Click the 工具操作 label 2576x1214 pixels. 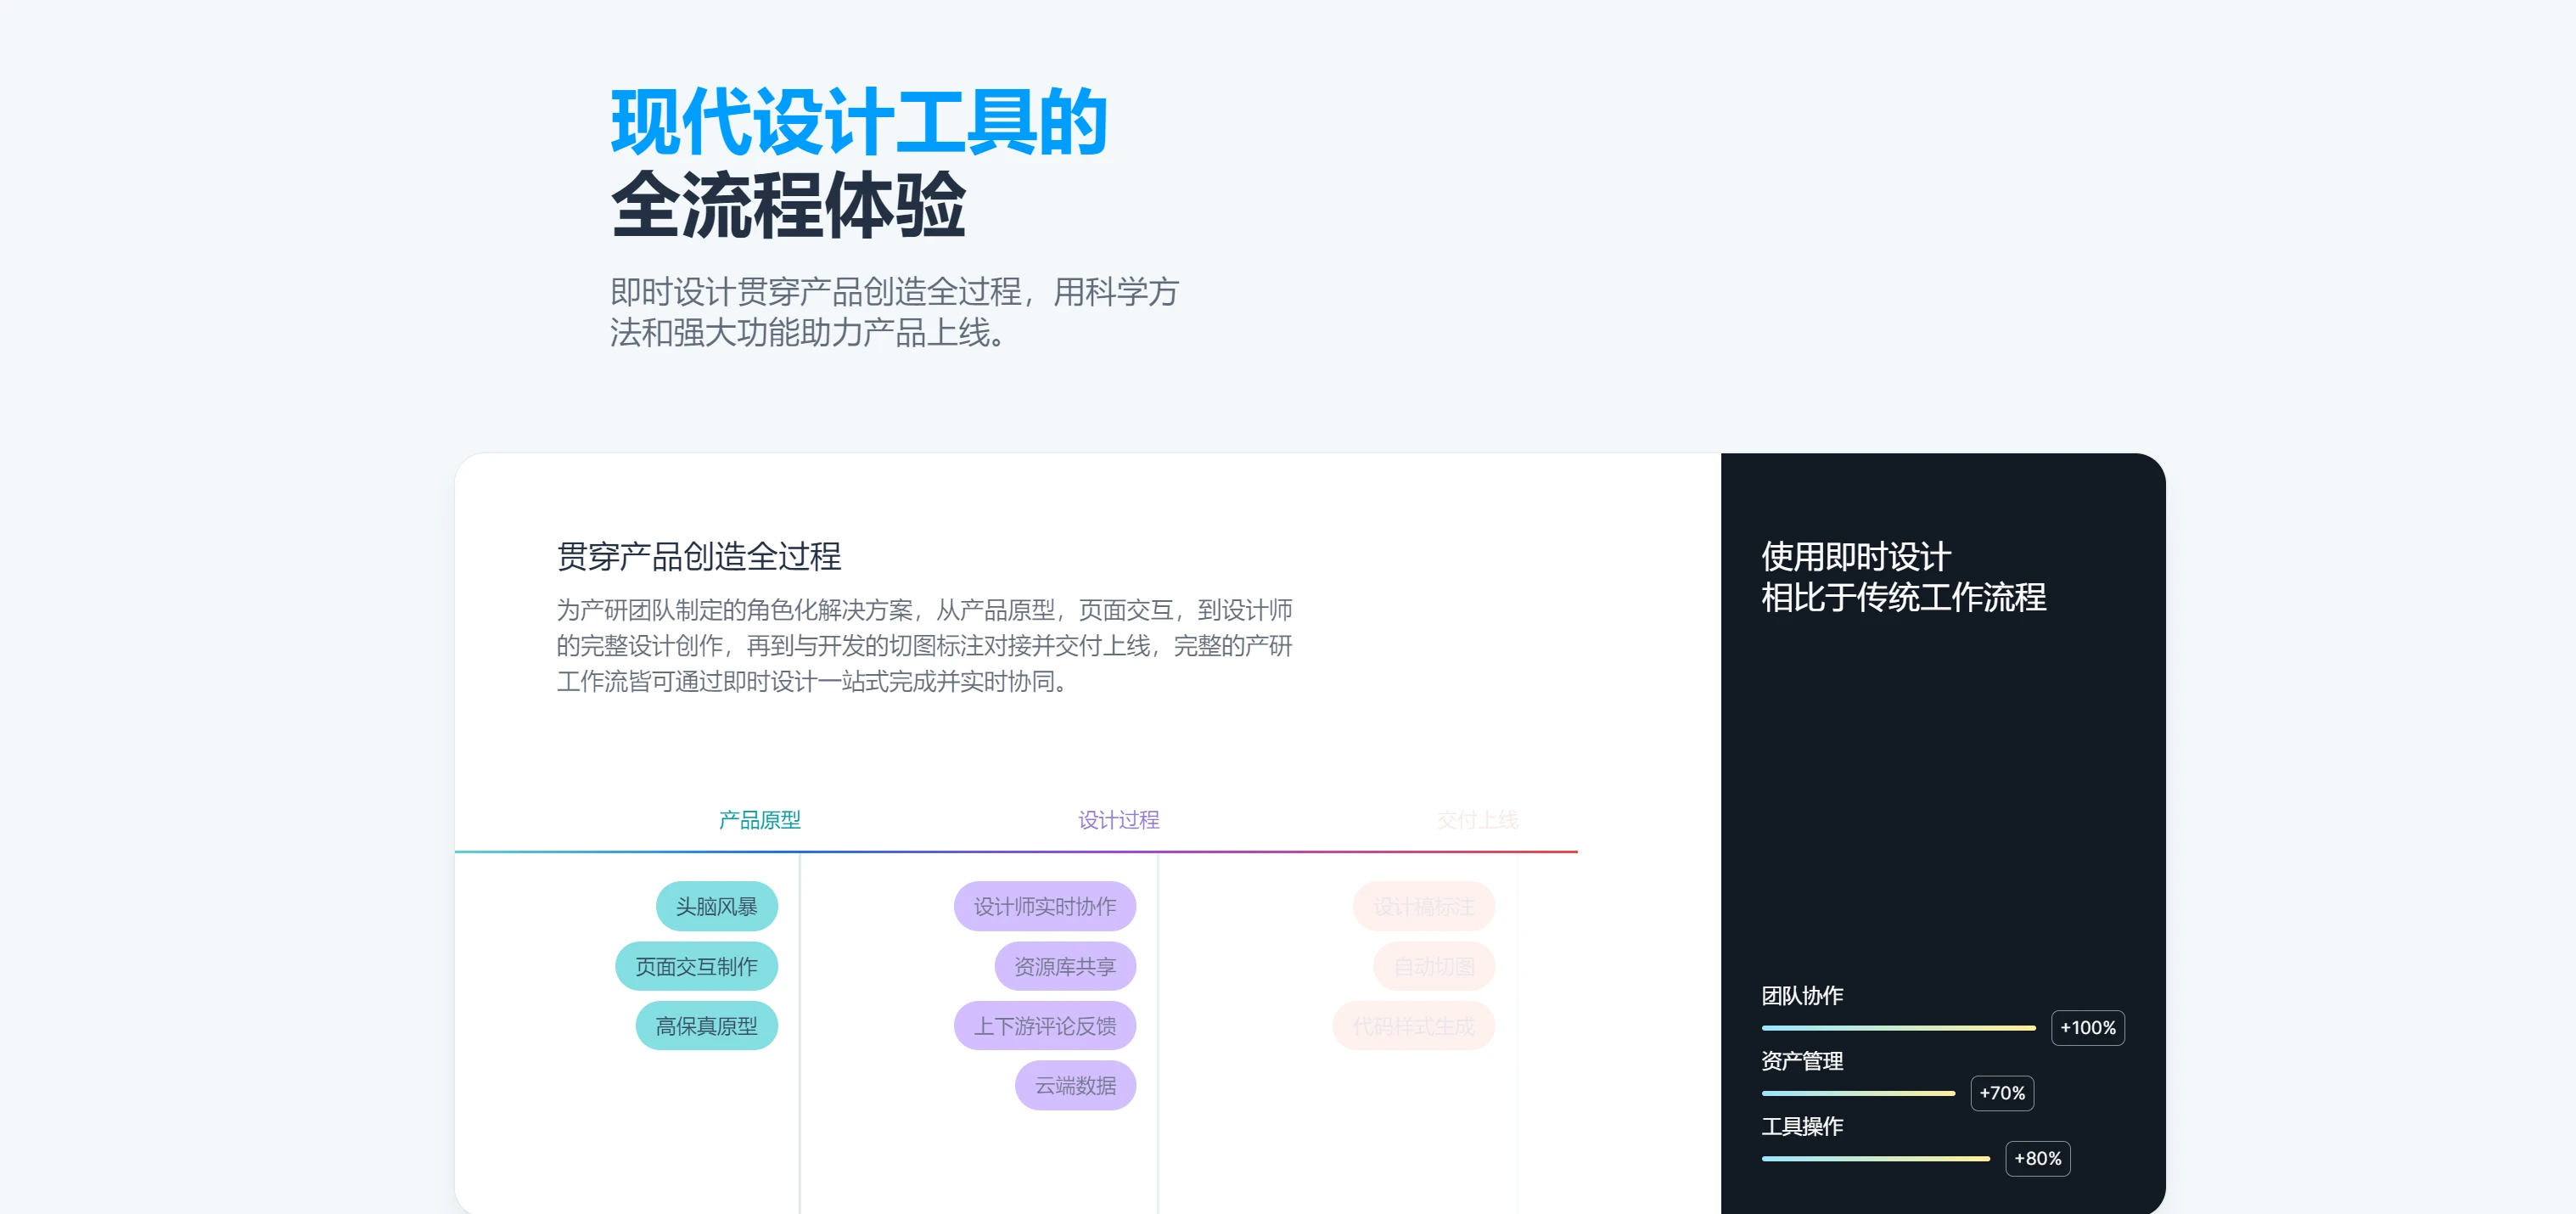point(1801,1126)
